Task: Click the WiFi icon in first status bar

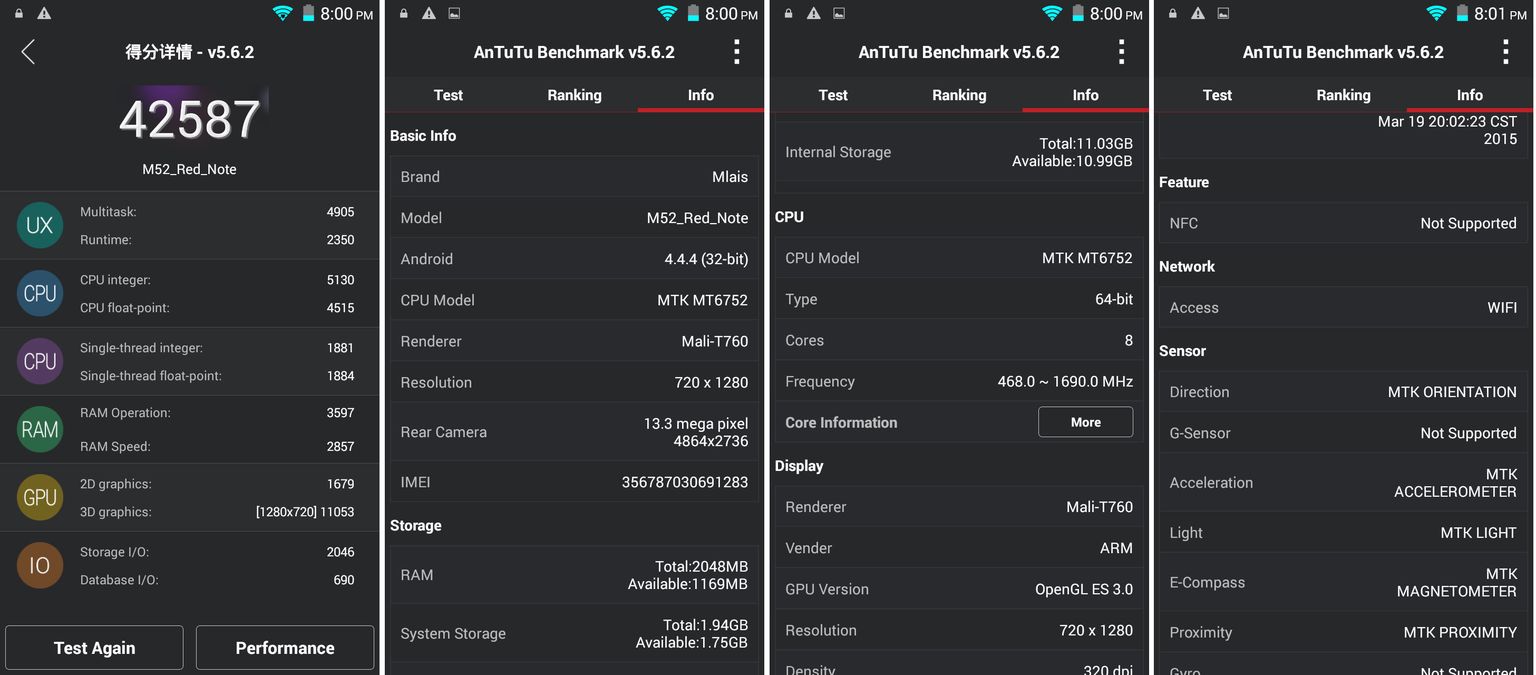Action: click(283, 13)
